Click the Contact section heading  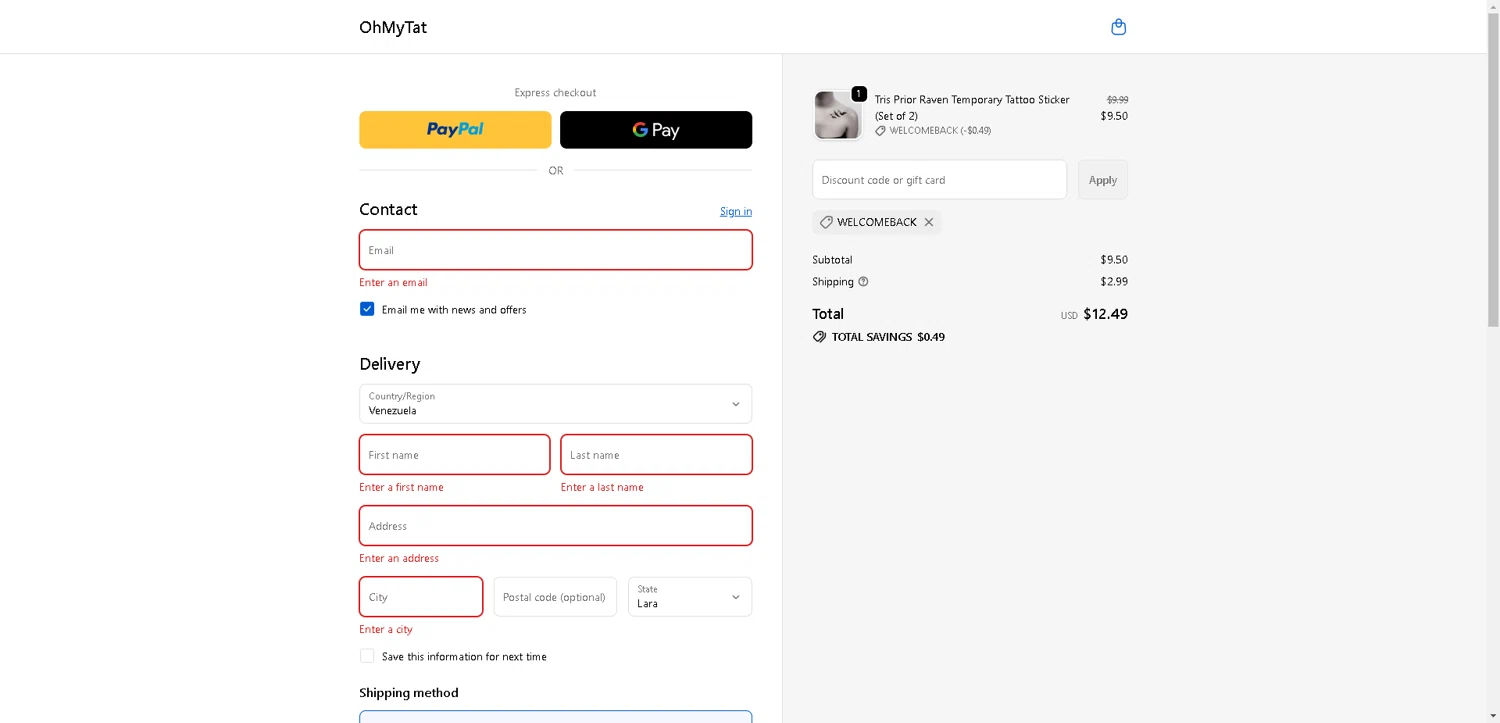click(388, 209)
